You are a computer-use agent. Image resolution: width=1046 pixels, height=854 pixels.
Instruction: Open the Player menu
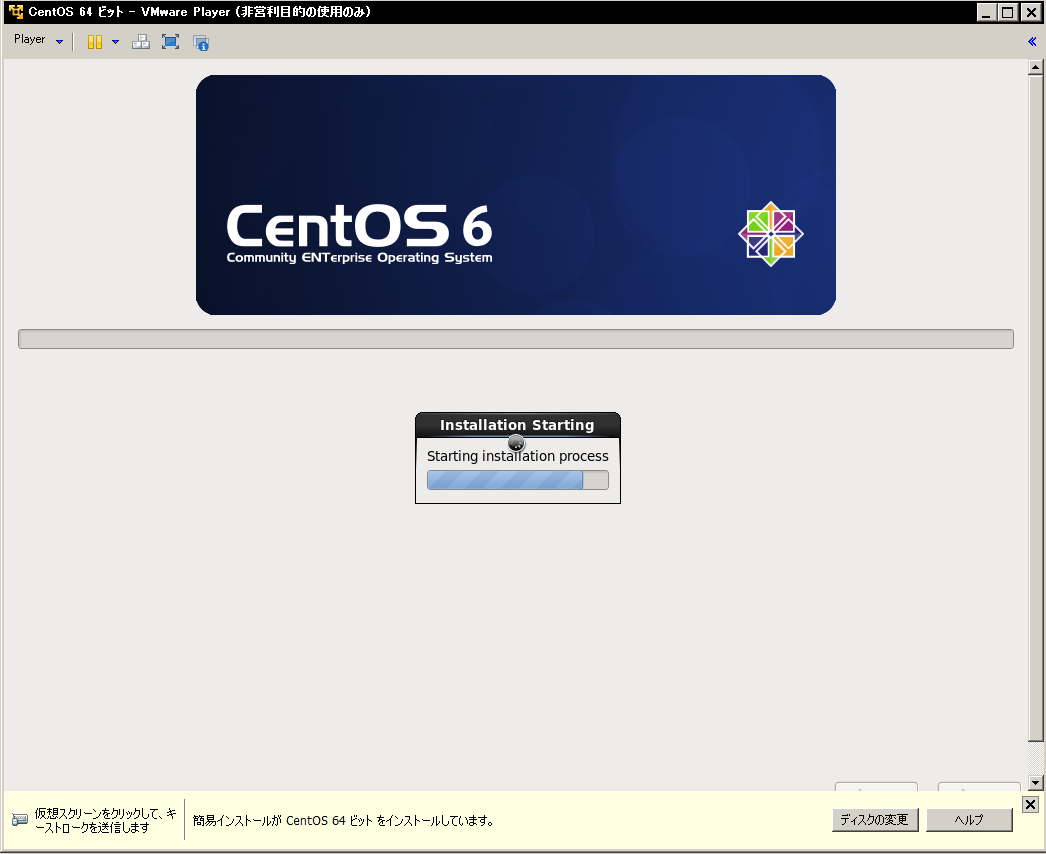click(38, 40)
